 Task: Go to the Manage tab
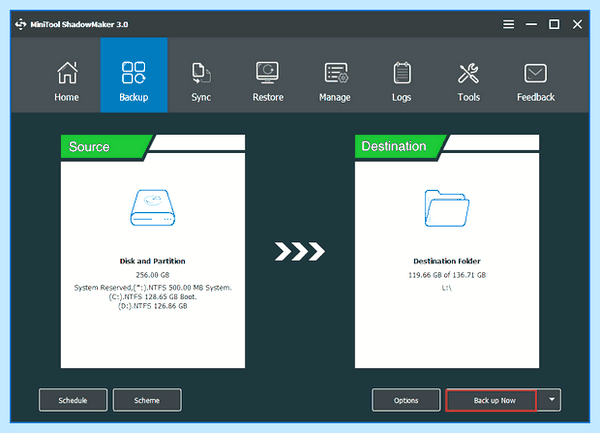335,75
